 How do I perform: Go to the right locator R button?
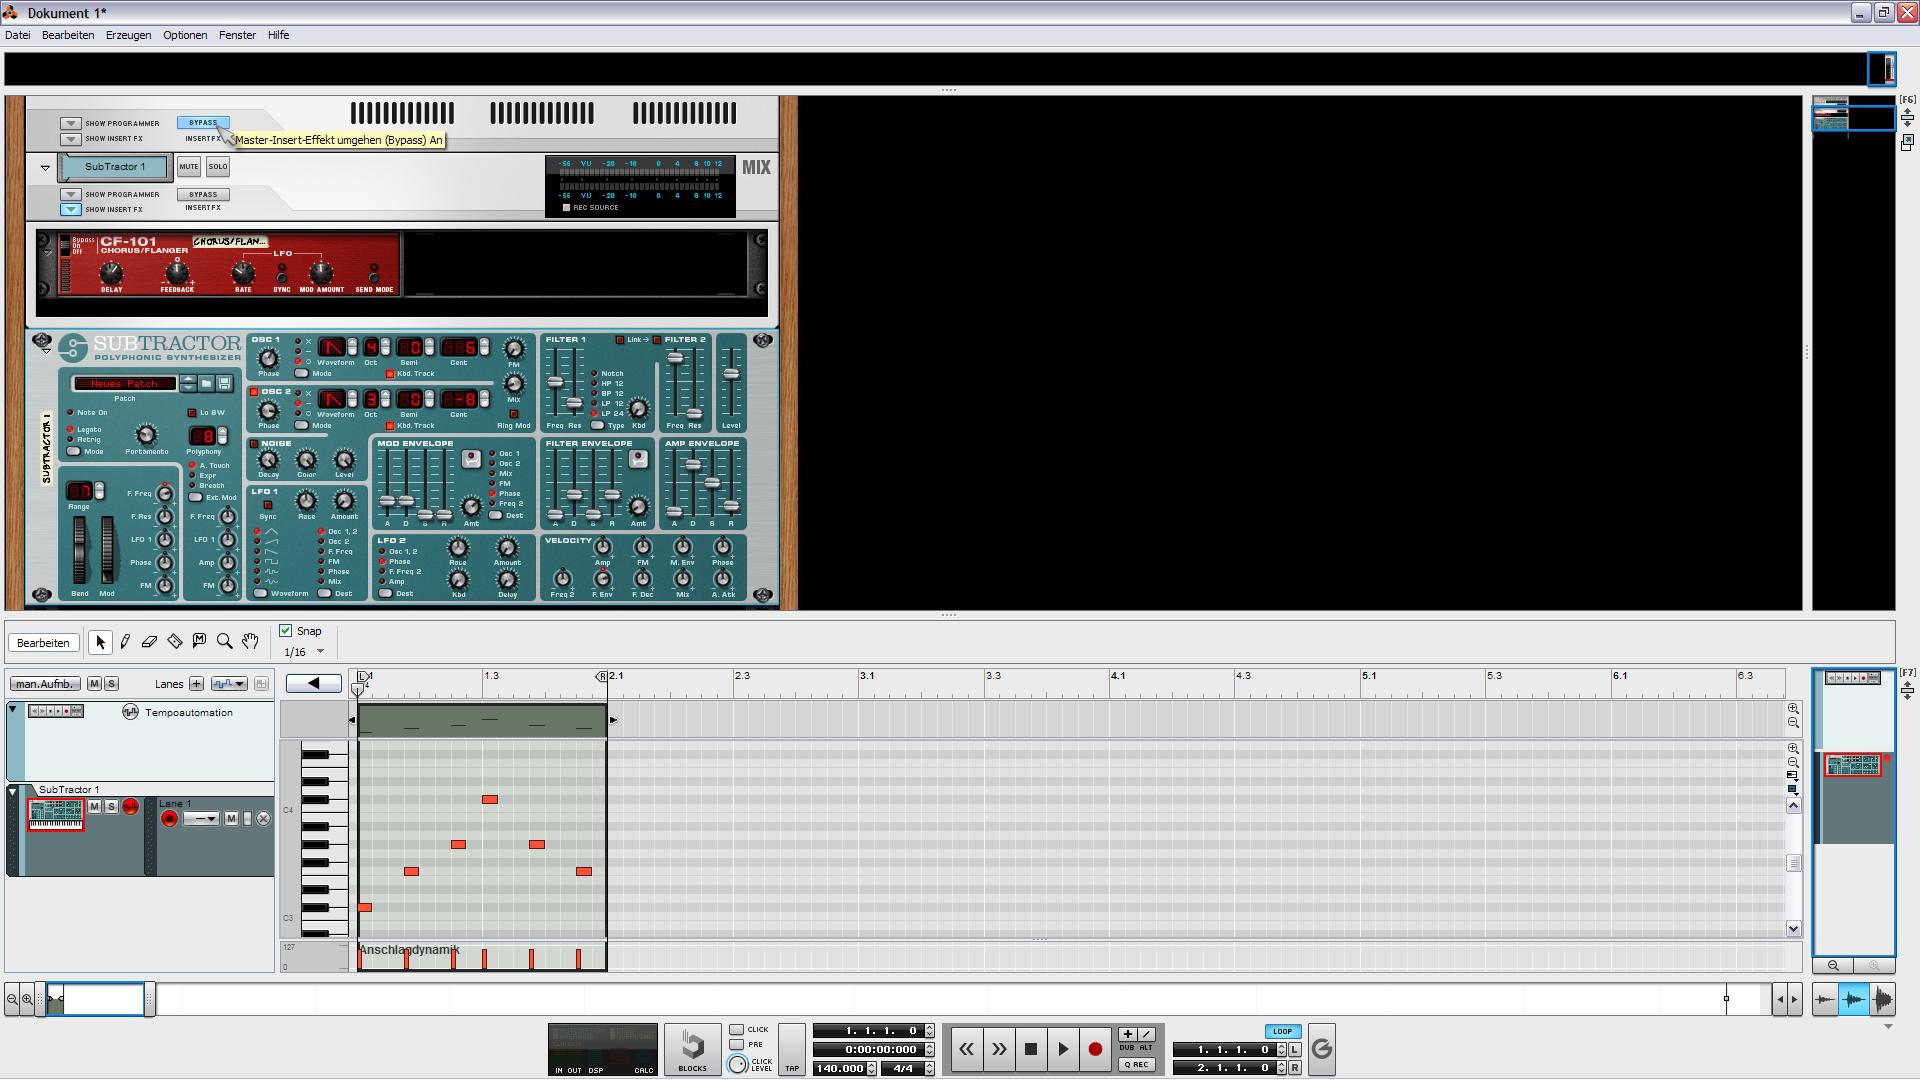click(1295, 1068)
